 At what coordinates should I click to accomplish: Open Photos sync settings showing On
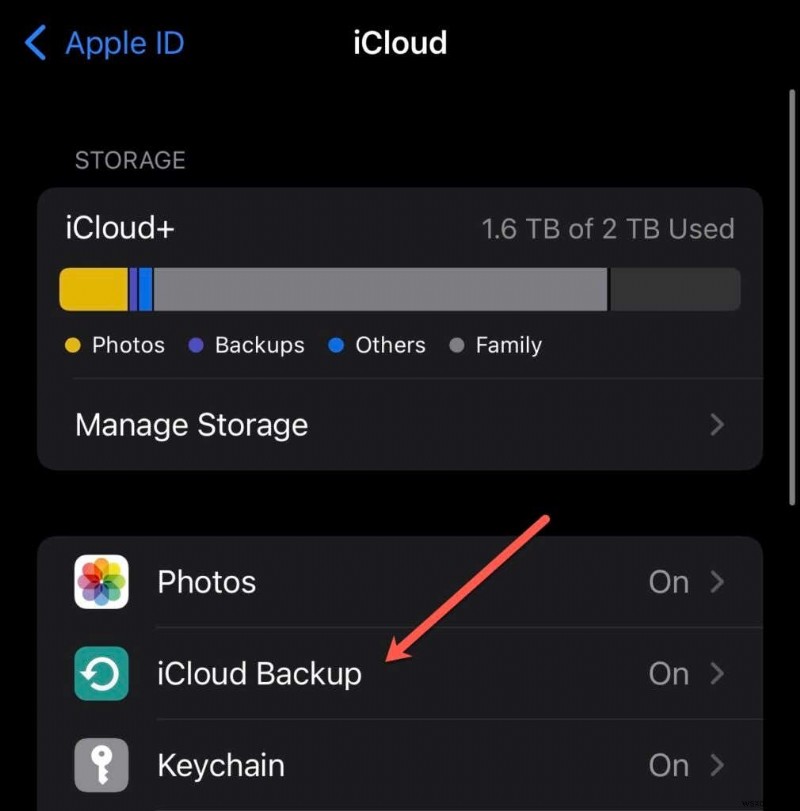coord(400,582)
